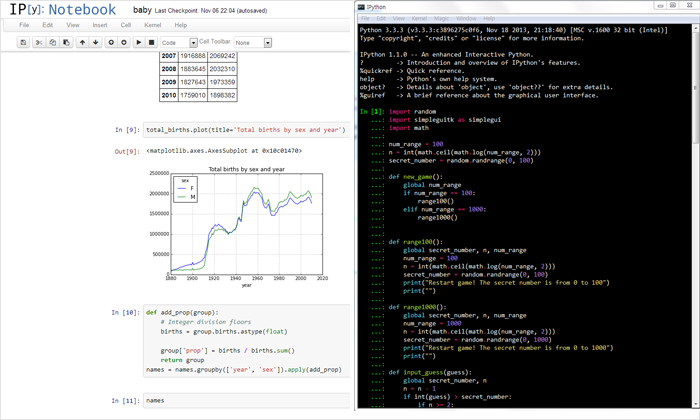This screenshot has width=700, height=420.
Task: Click table cell 1883645
Action: [193, 69]
